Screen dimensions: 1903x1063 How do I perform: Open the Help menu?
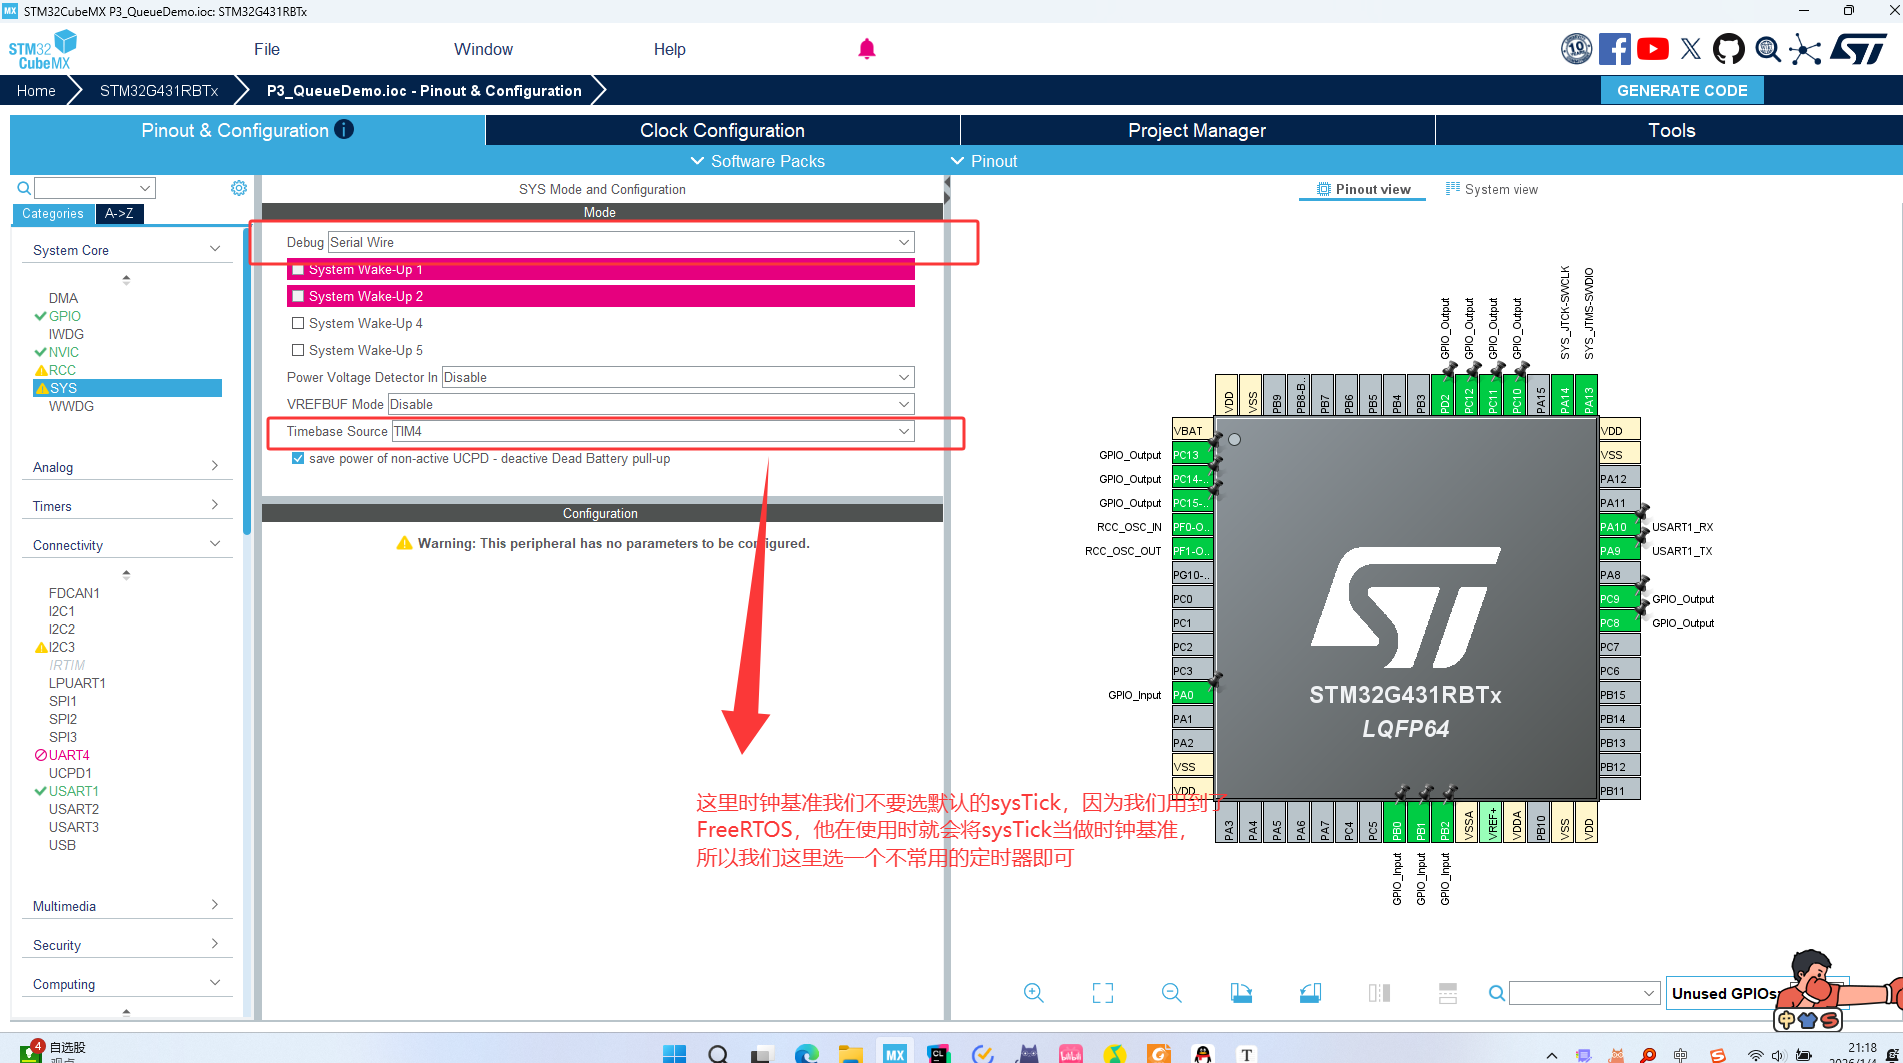point(669,49)
